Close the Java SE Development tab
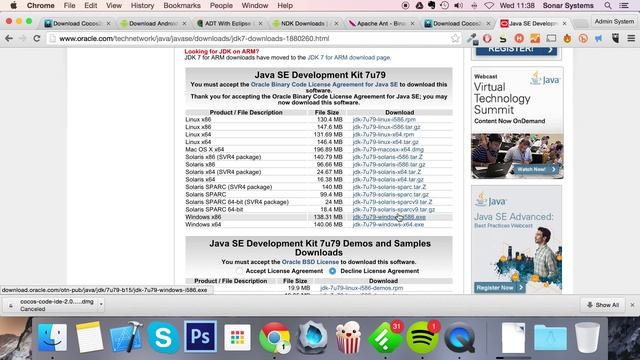The height and width of the screenshot is (360, 640). tap(564, 24)
